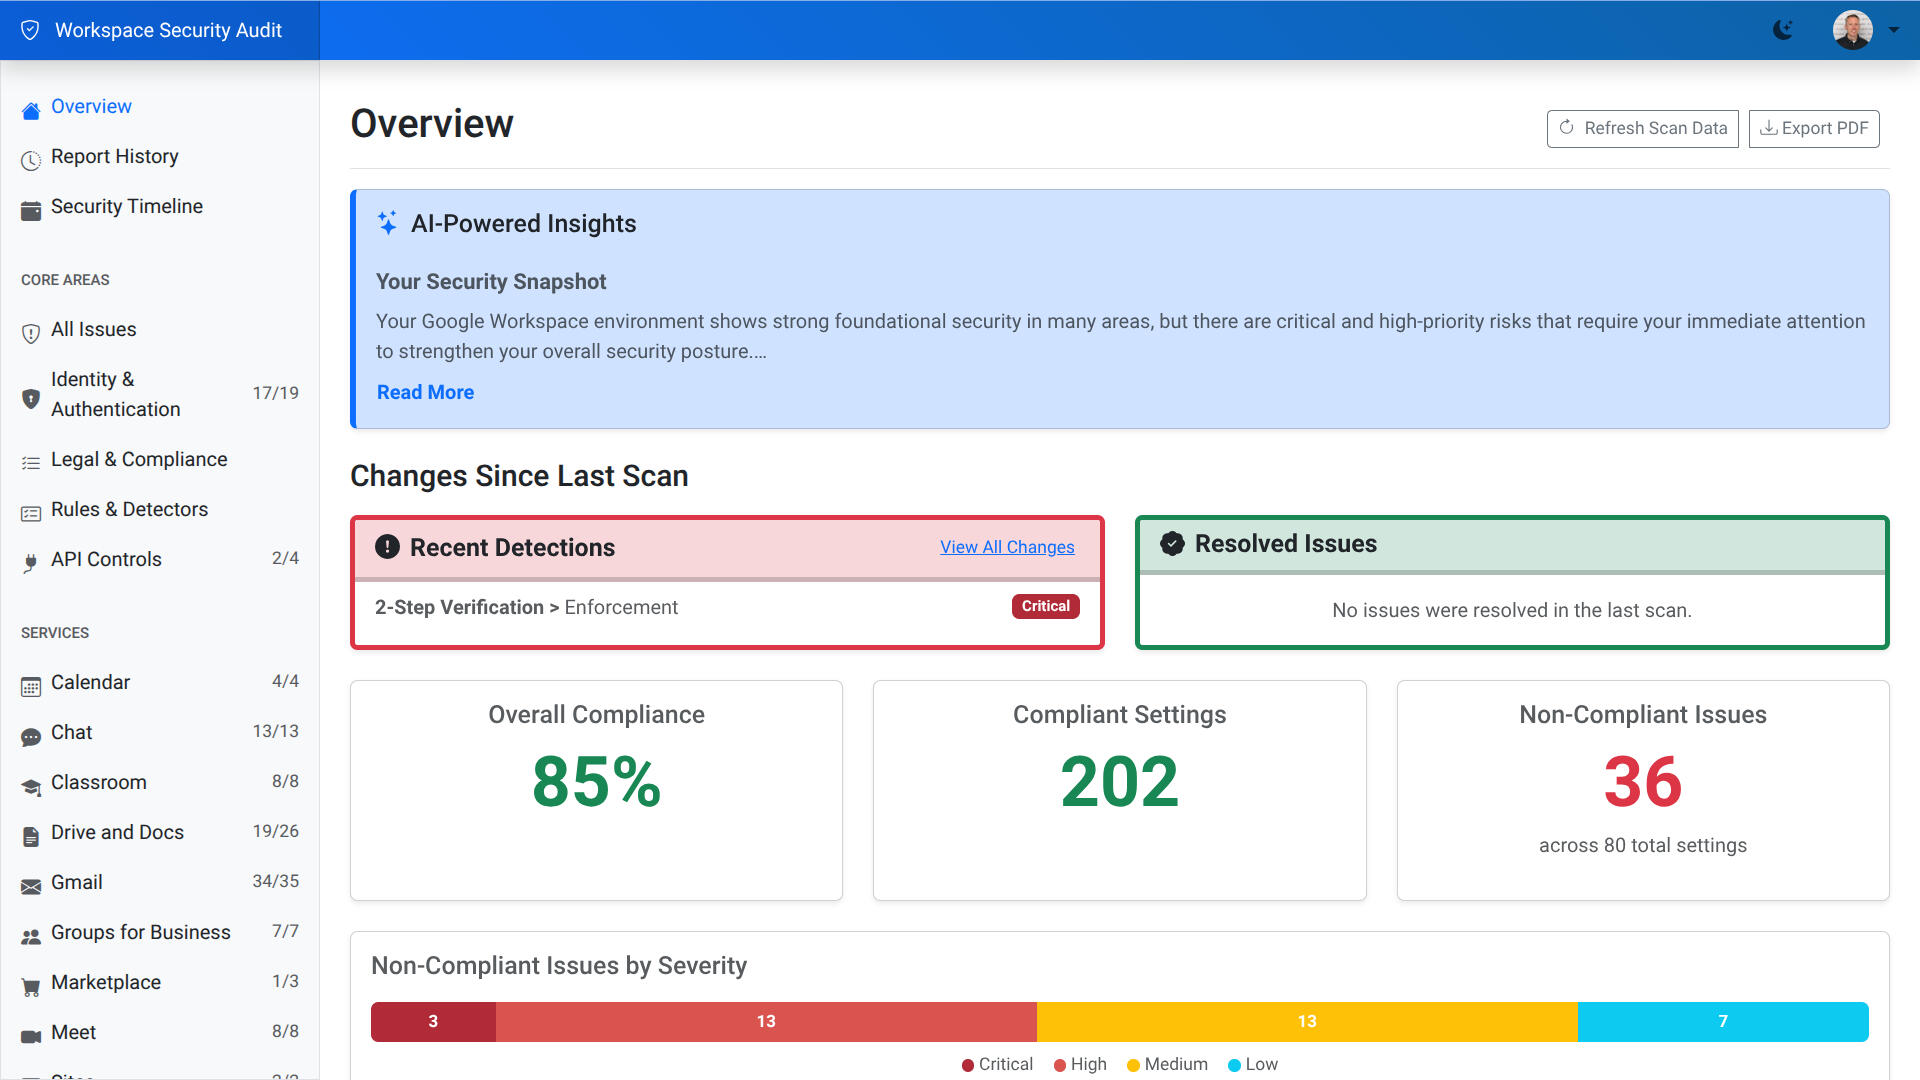Viewport: 1920px width, 1080px height.
Task: Select the Gmail envelope icon
Action: pos(29,882)
